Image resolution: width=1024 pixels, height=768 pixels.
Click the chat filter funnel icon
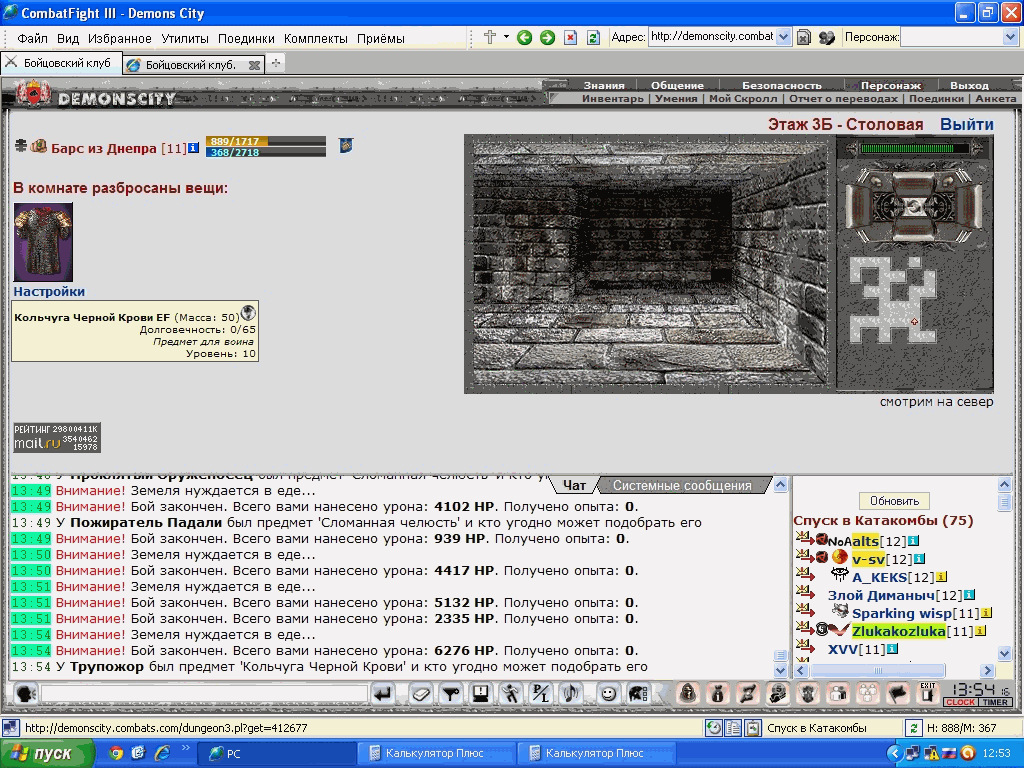(x=451, y=694)
